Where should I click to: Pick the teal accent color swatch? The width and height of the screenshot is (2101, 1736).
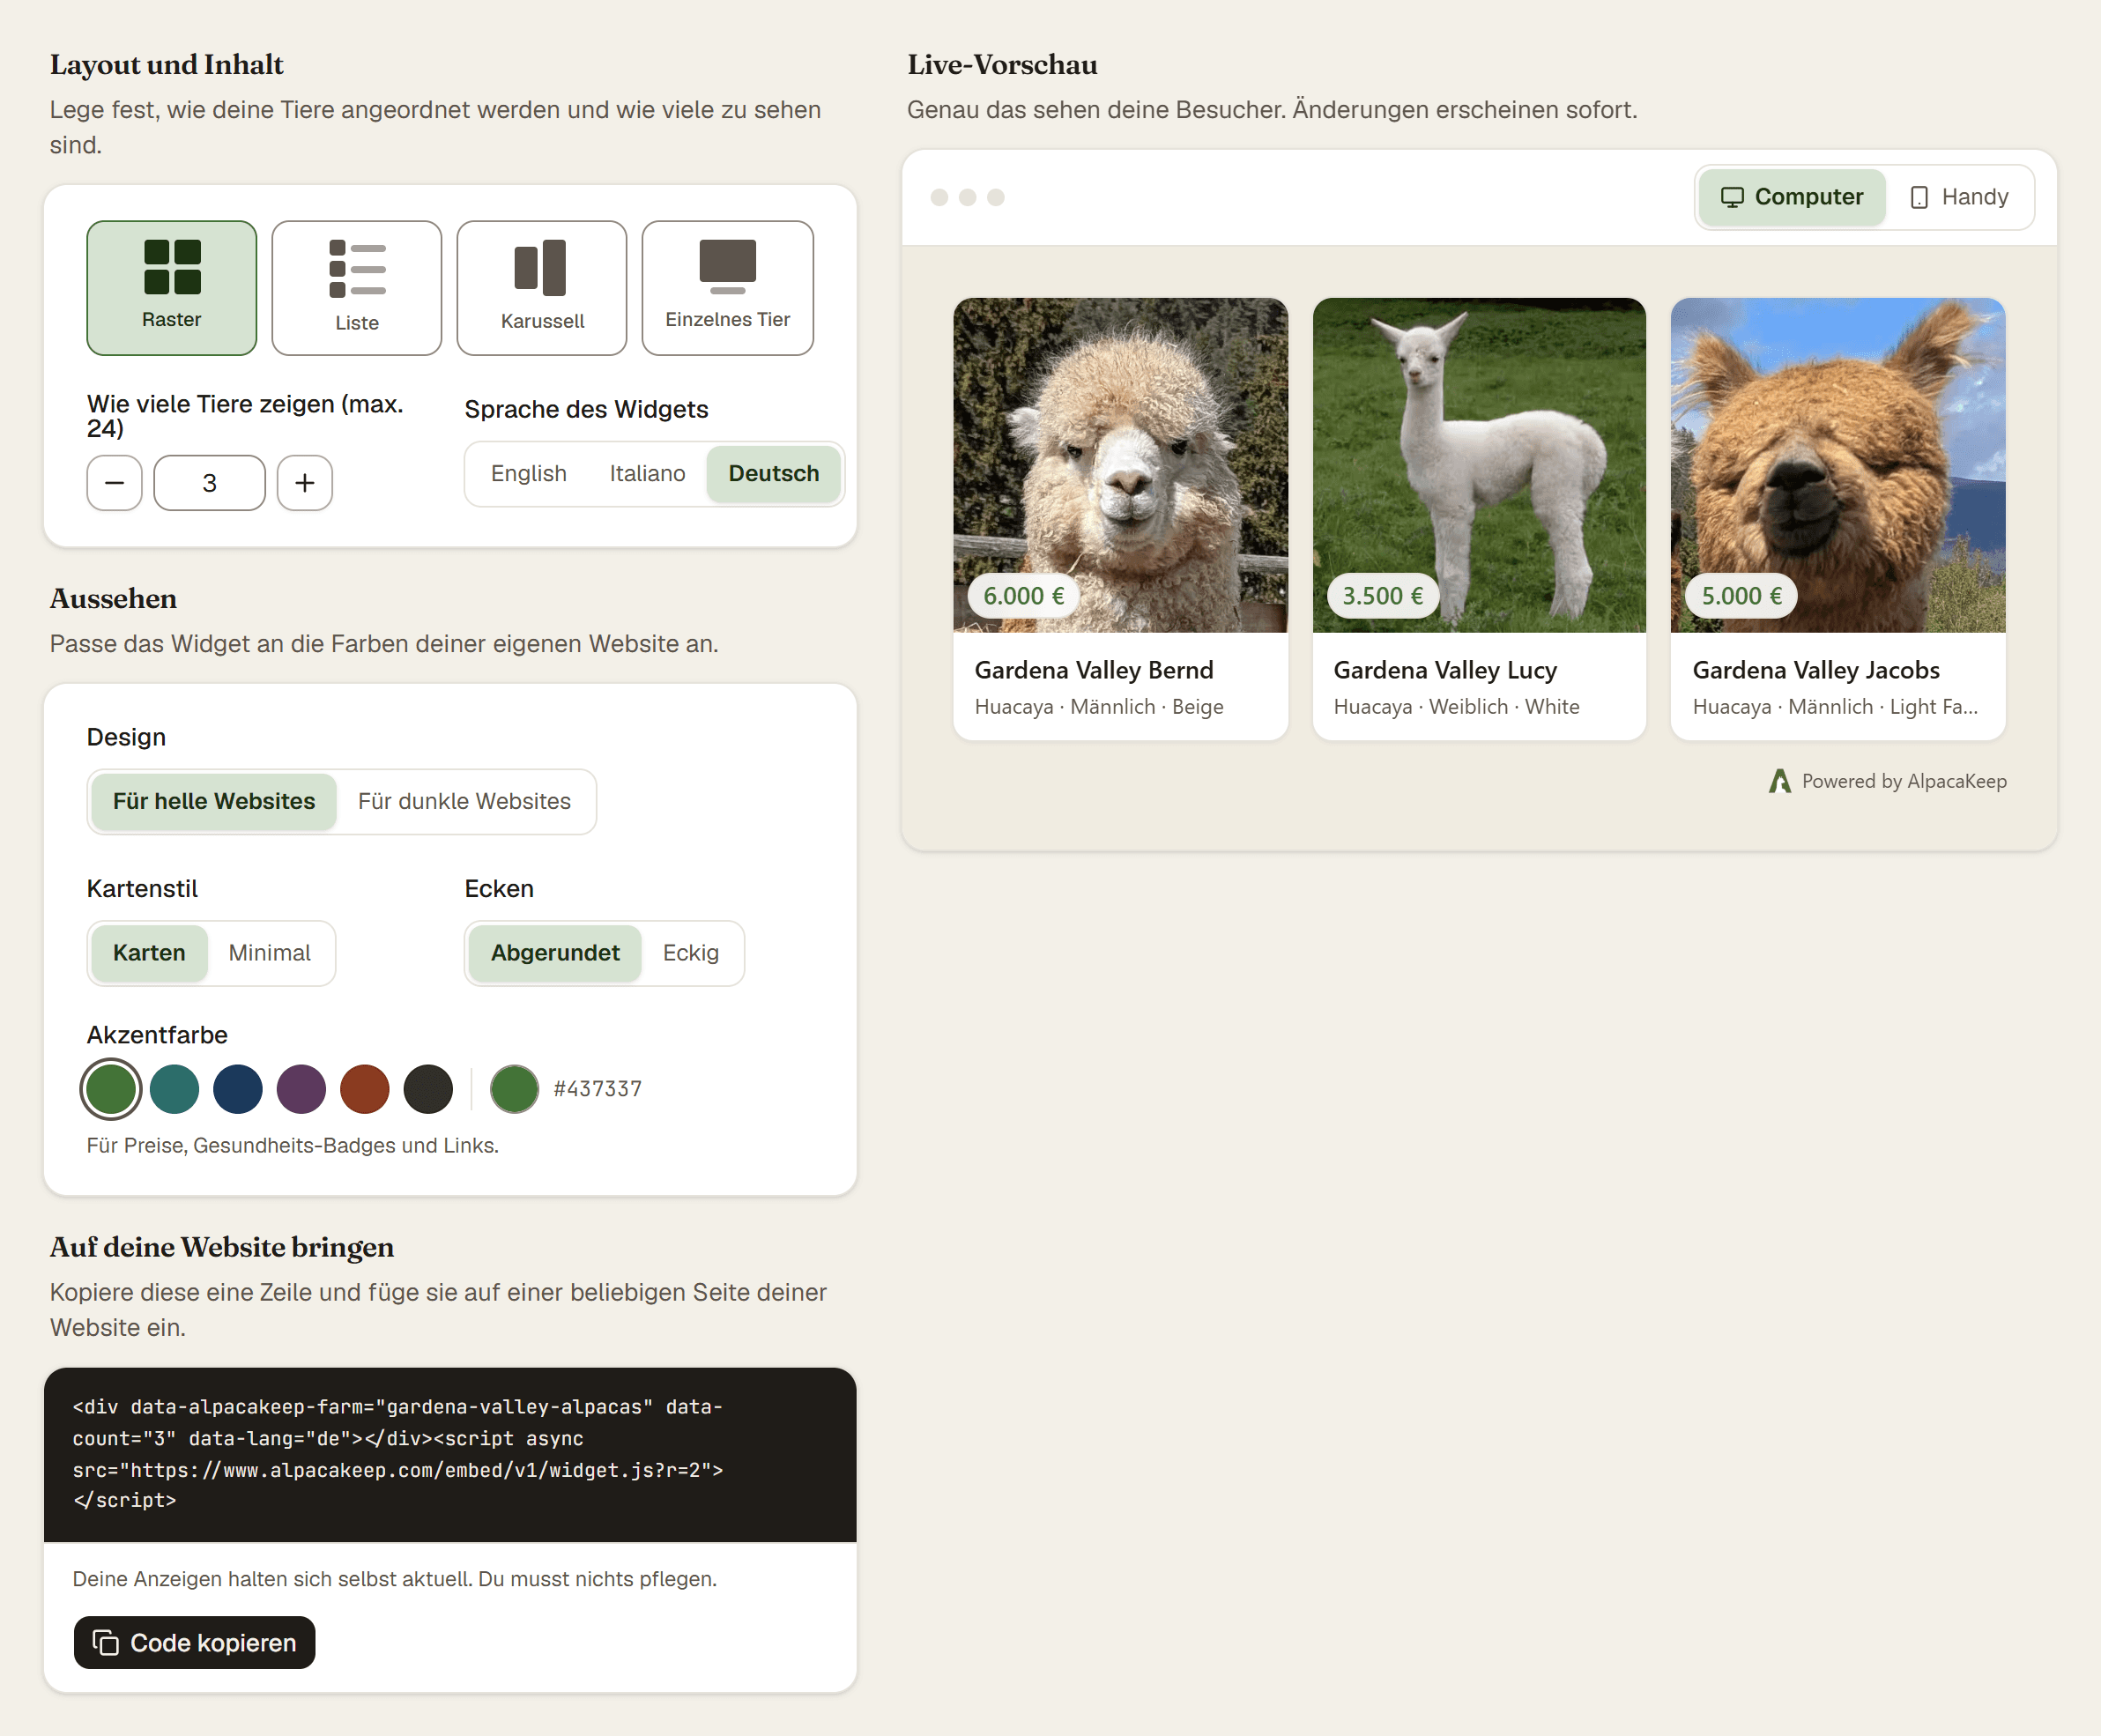point(174,1089)
